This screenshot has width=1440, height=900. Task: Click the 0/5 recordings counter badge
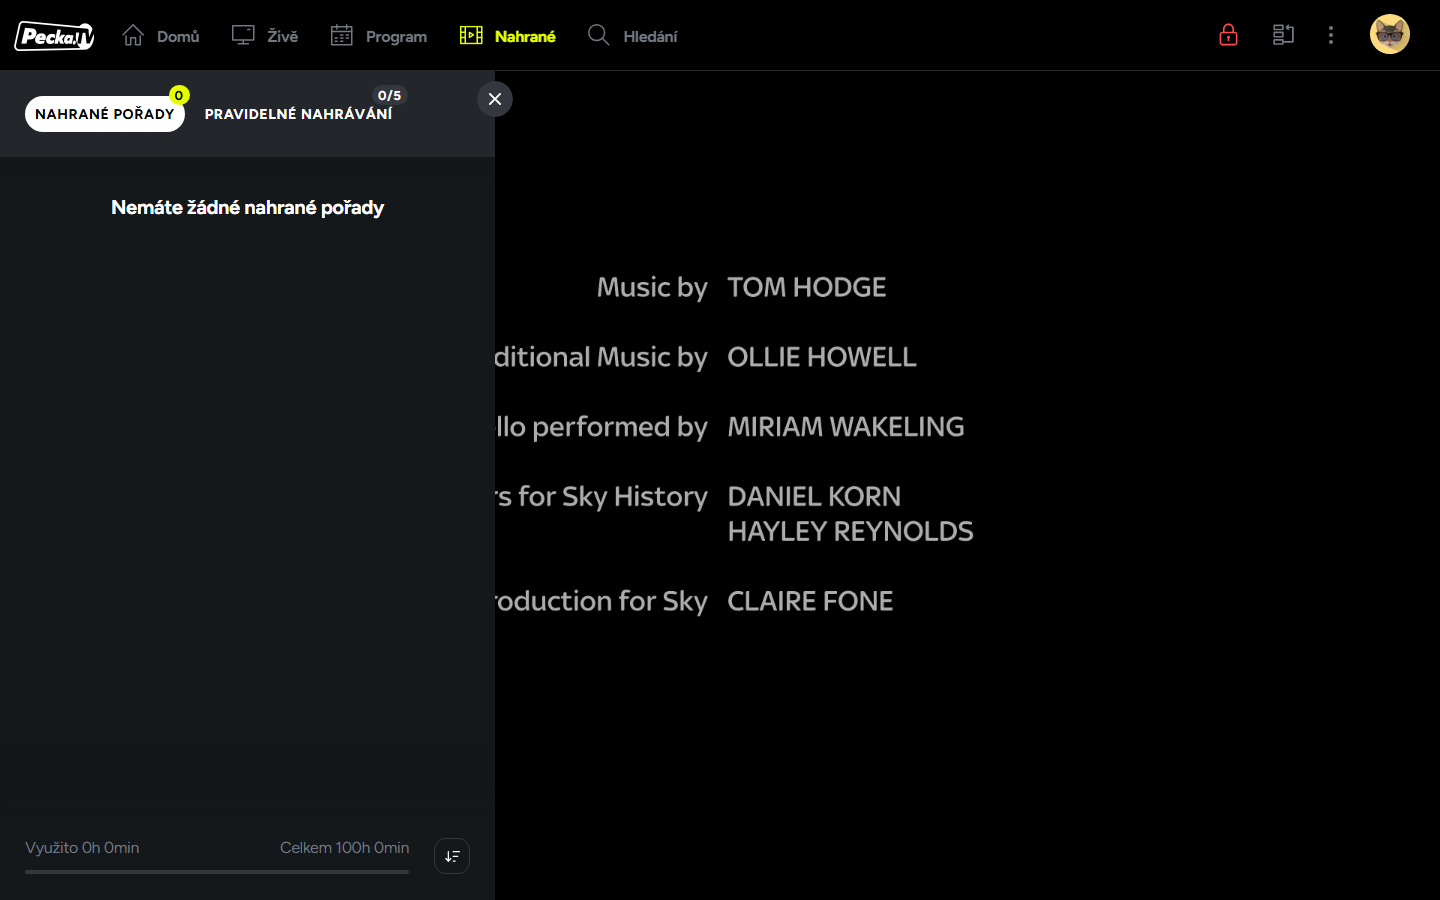pos(389,95)
